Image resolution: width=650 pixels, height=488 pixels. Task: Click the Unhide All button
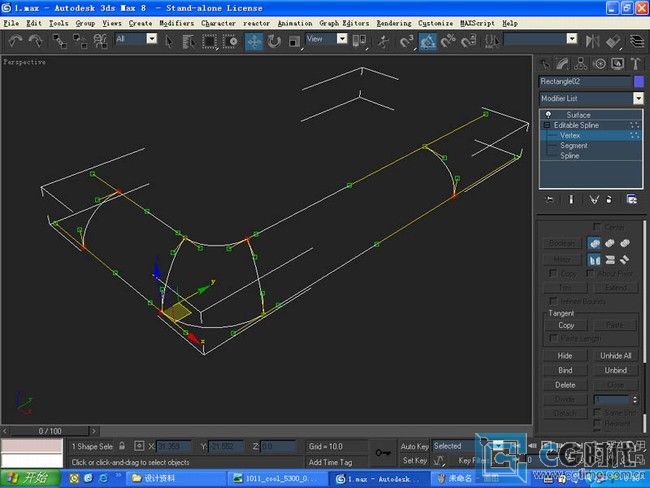pos(615,356)
